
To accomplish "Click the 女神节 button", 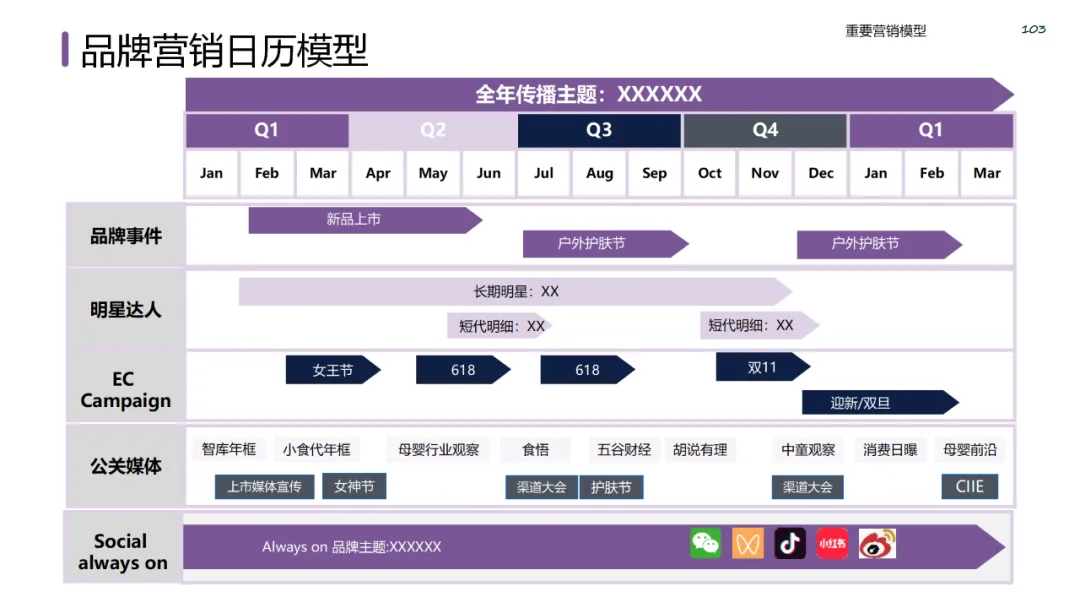I will point(354,487).
